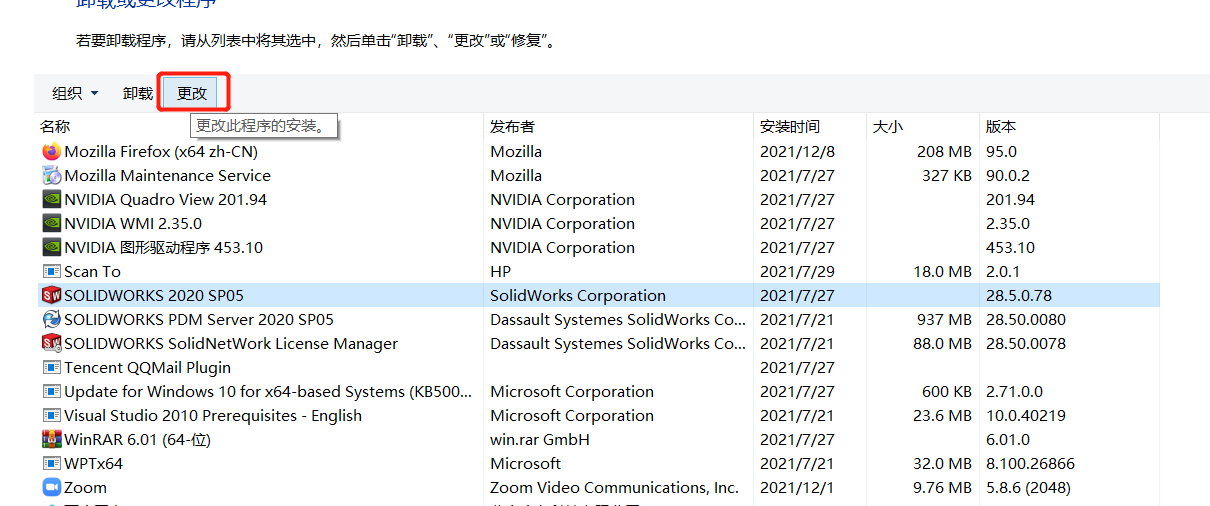This screenshot has width=1210, height=506.
Task: Click install date 2021/7/29 cell
Action: (797, 272)
